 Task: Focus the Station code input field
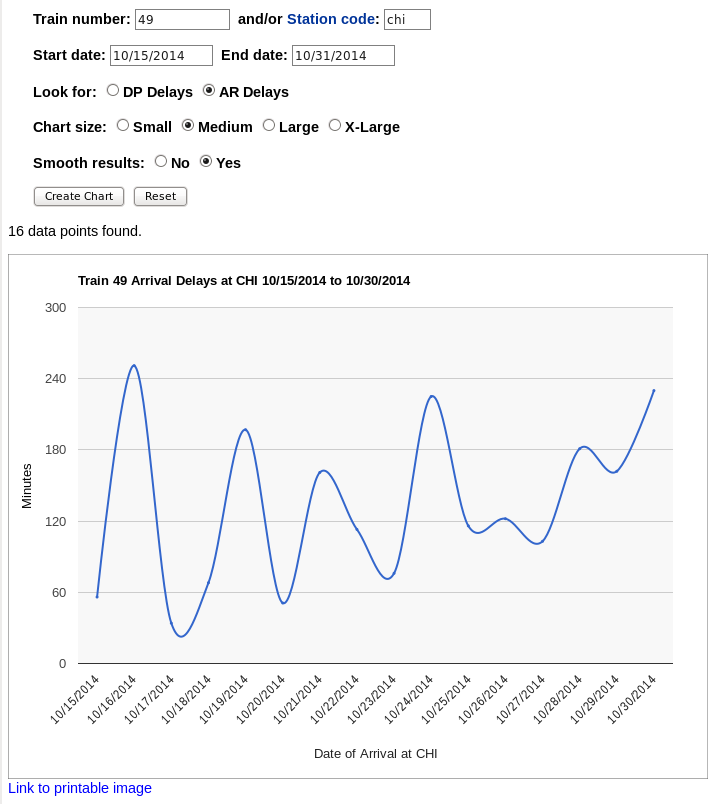tap(407, 19)
